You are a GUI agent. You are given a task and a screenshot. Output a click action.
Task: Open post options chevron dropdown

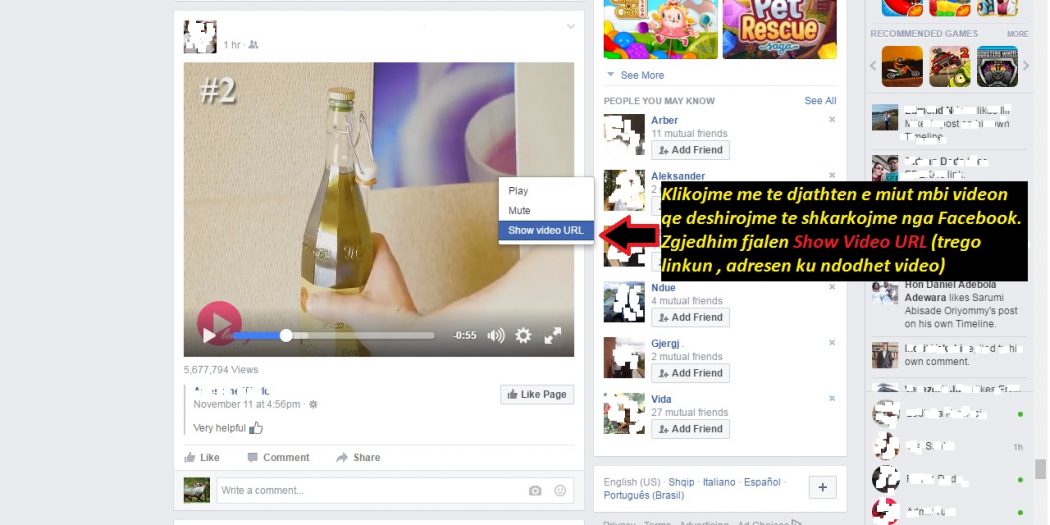571,26
